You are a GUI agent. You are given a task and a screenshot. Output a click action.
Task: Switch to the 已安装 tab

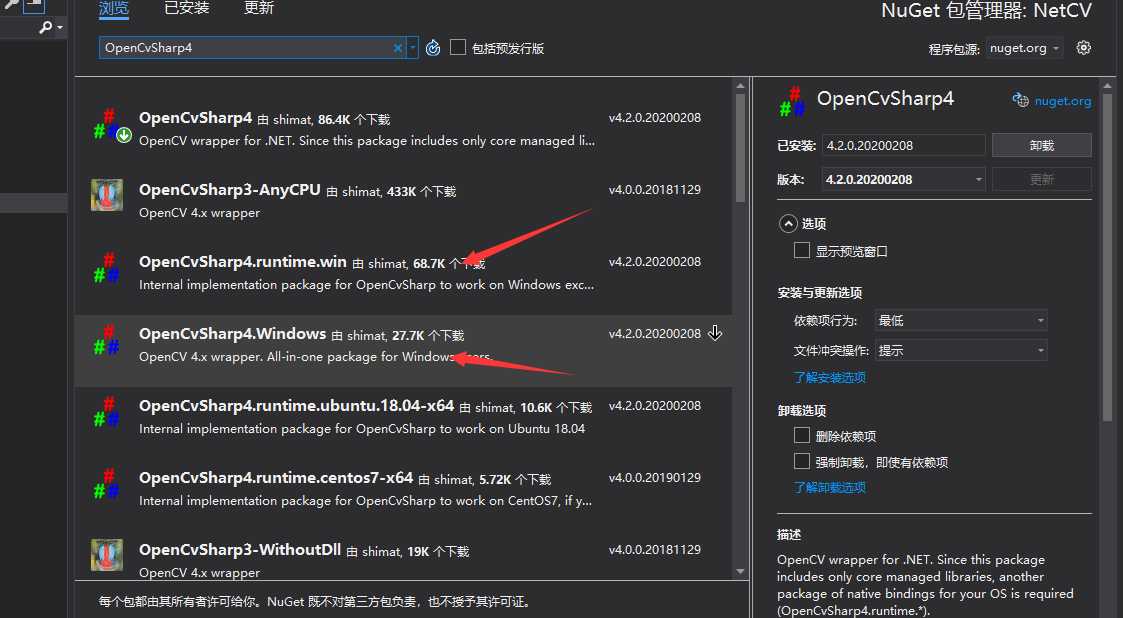click(x=187, y=9)
